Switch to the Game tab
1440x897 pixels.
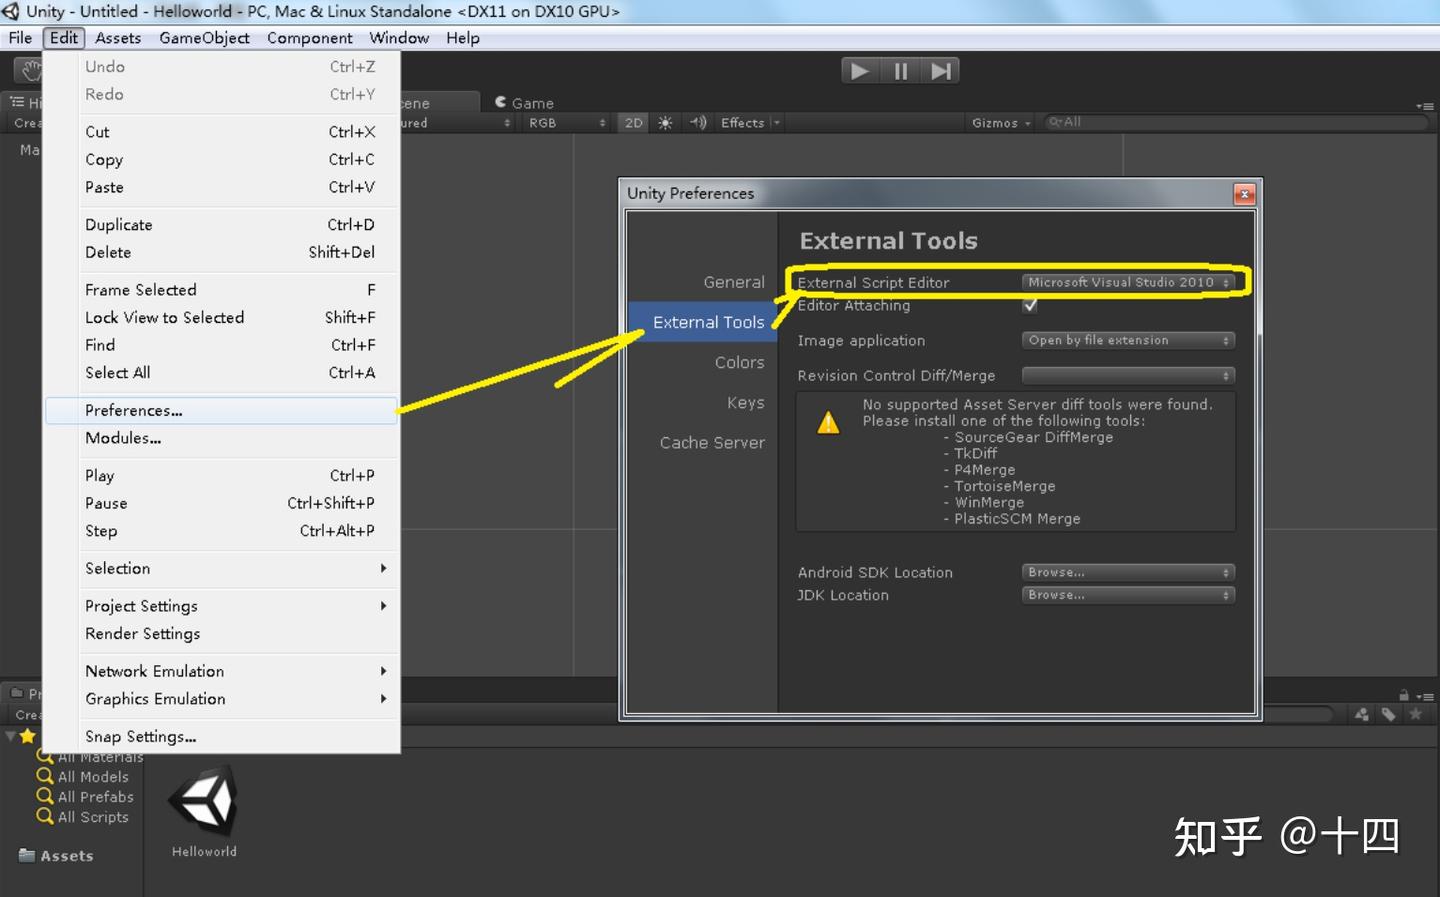click(x=524, y=102)
